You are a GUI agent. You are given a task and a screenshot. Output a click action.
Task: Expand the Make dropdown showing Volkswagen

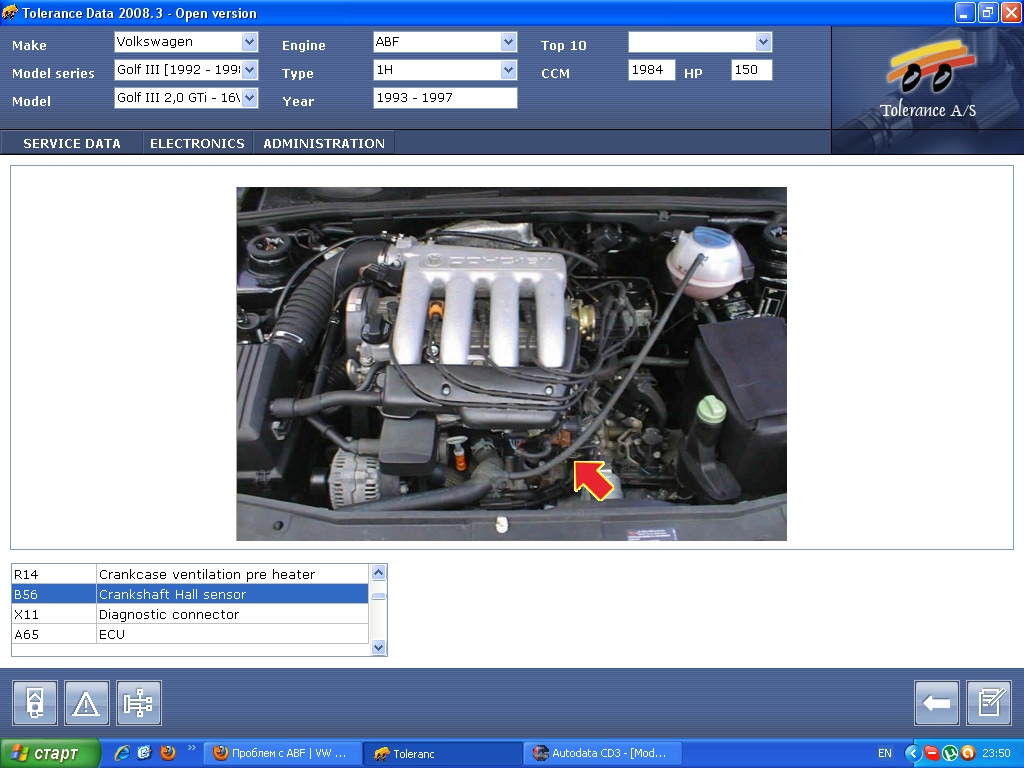250,42
